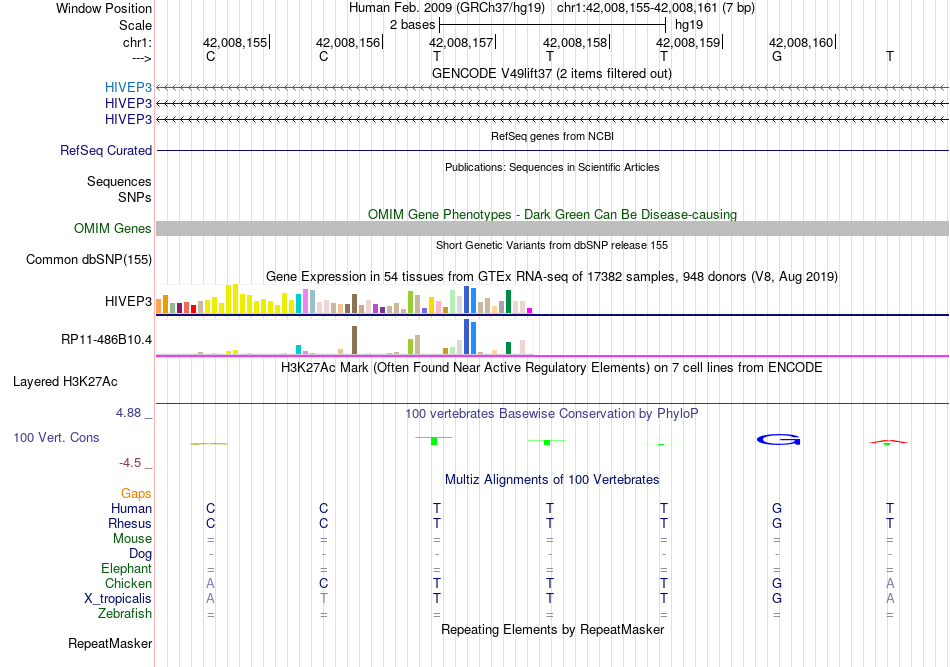Select the Layered H3K27Ac track label

[65, 382]
